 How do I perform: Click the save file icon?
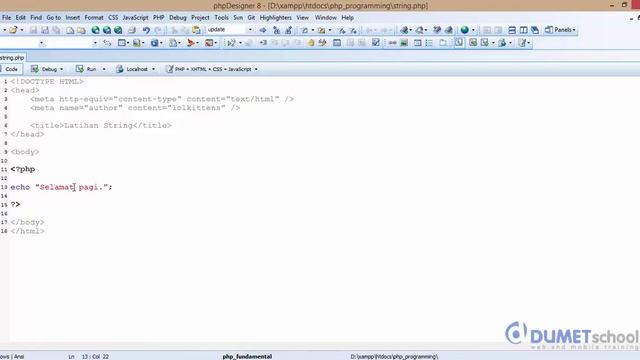click(x=33, y=30)
